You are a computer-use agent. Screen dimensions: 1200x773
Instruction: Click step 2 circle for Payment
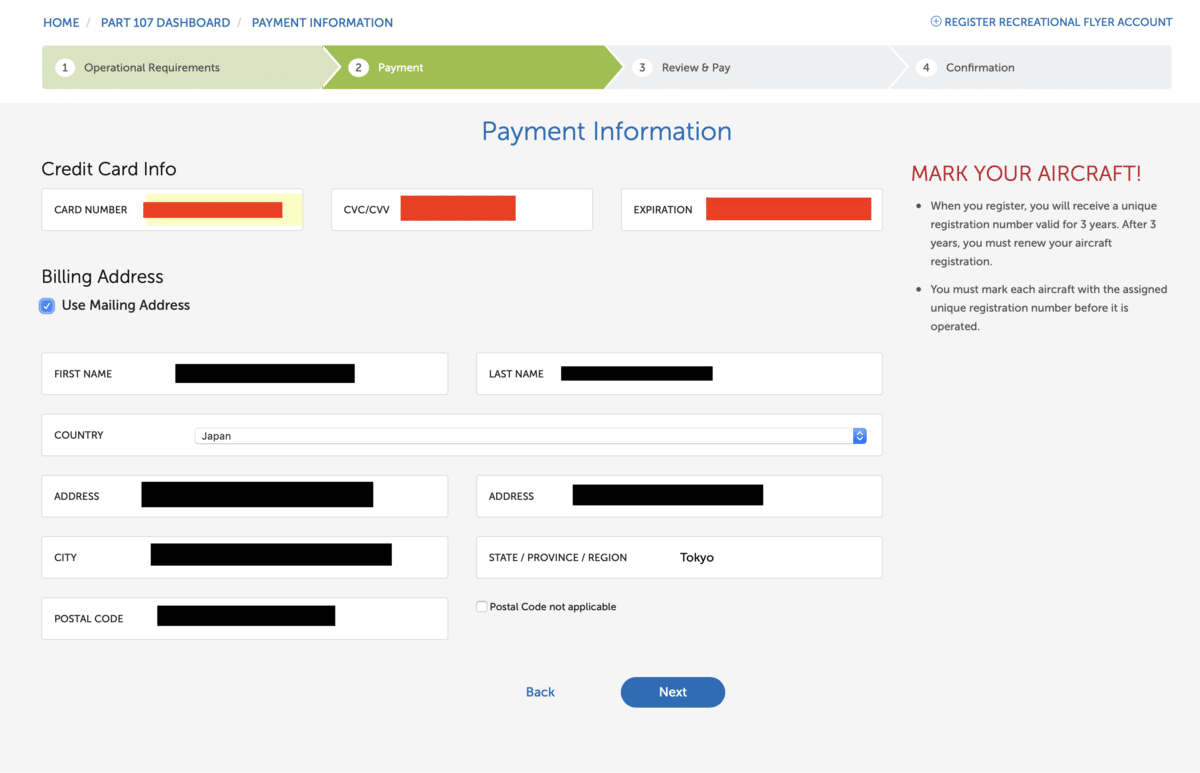tap(358, 68)
